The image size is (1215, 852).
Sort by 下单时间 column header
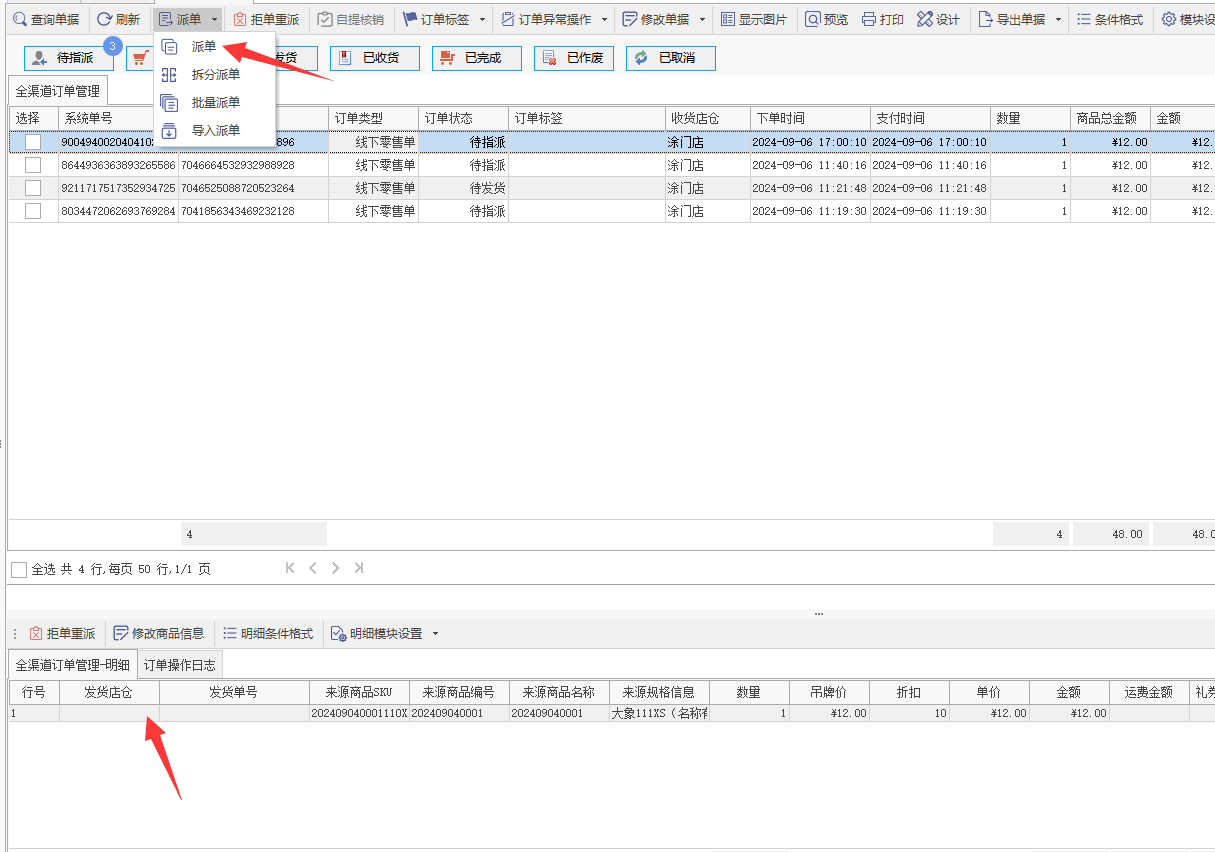810,118
